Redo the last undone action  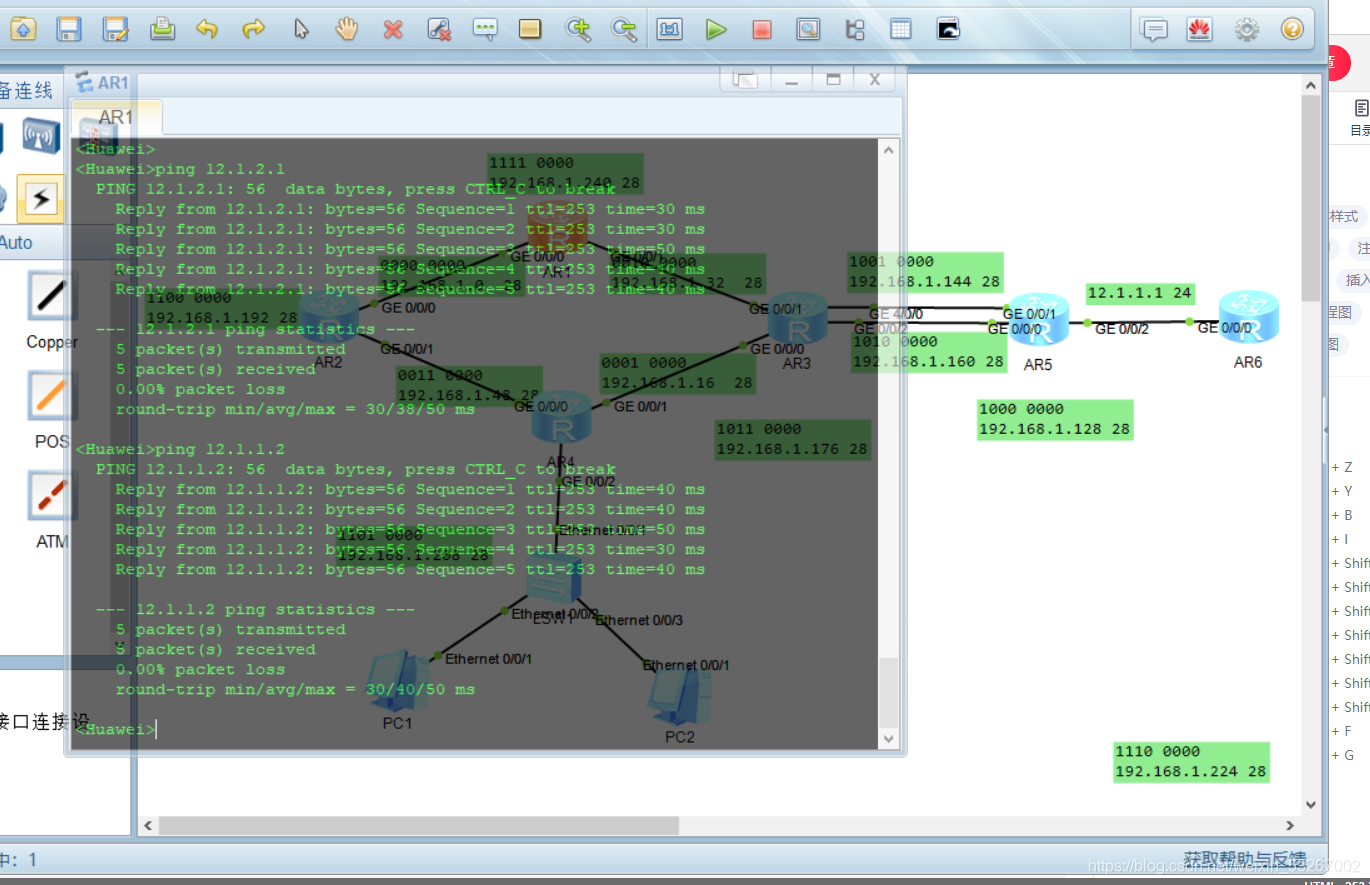[254, 29]
